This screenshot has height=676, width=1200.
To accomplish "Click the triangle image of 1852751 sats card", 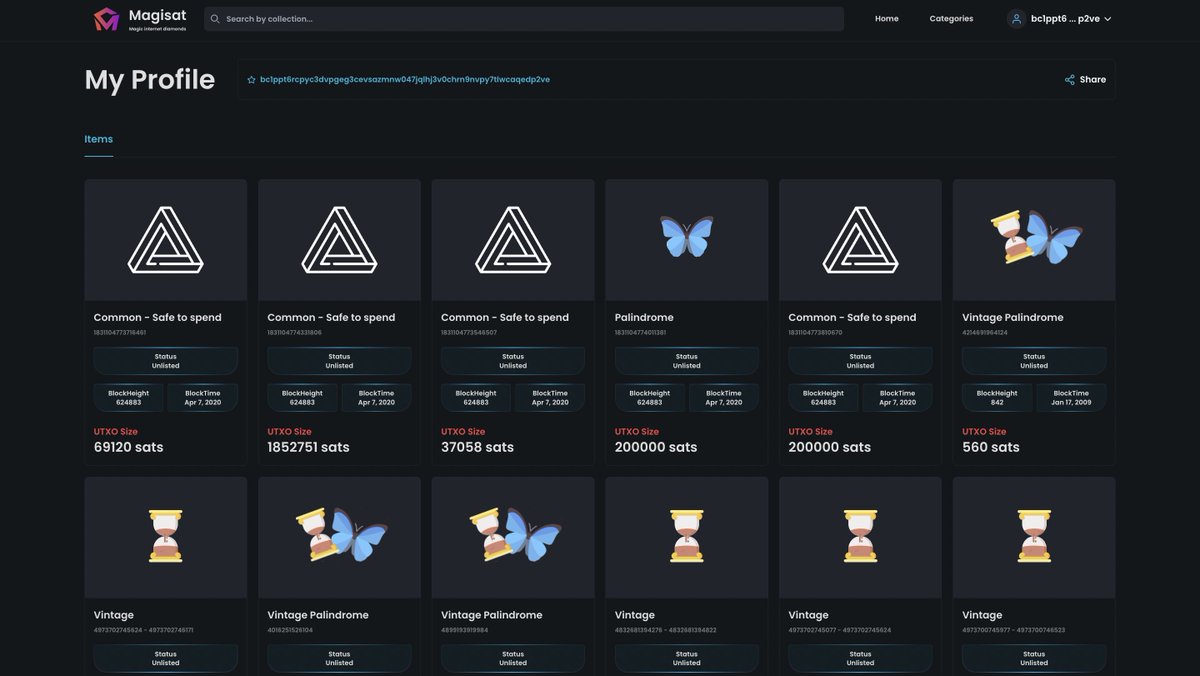I will tap(339, 240).
